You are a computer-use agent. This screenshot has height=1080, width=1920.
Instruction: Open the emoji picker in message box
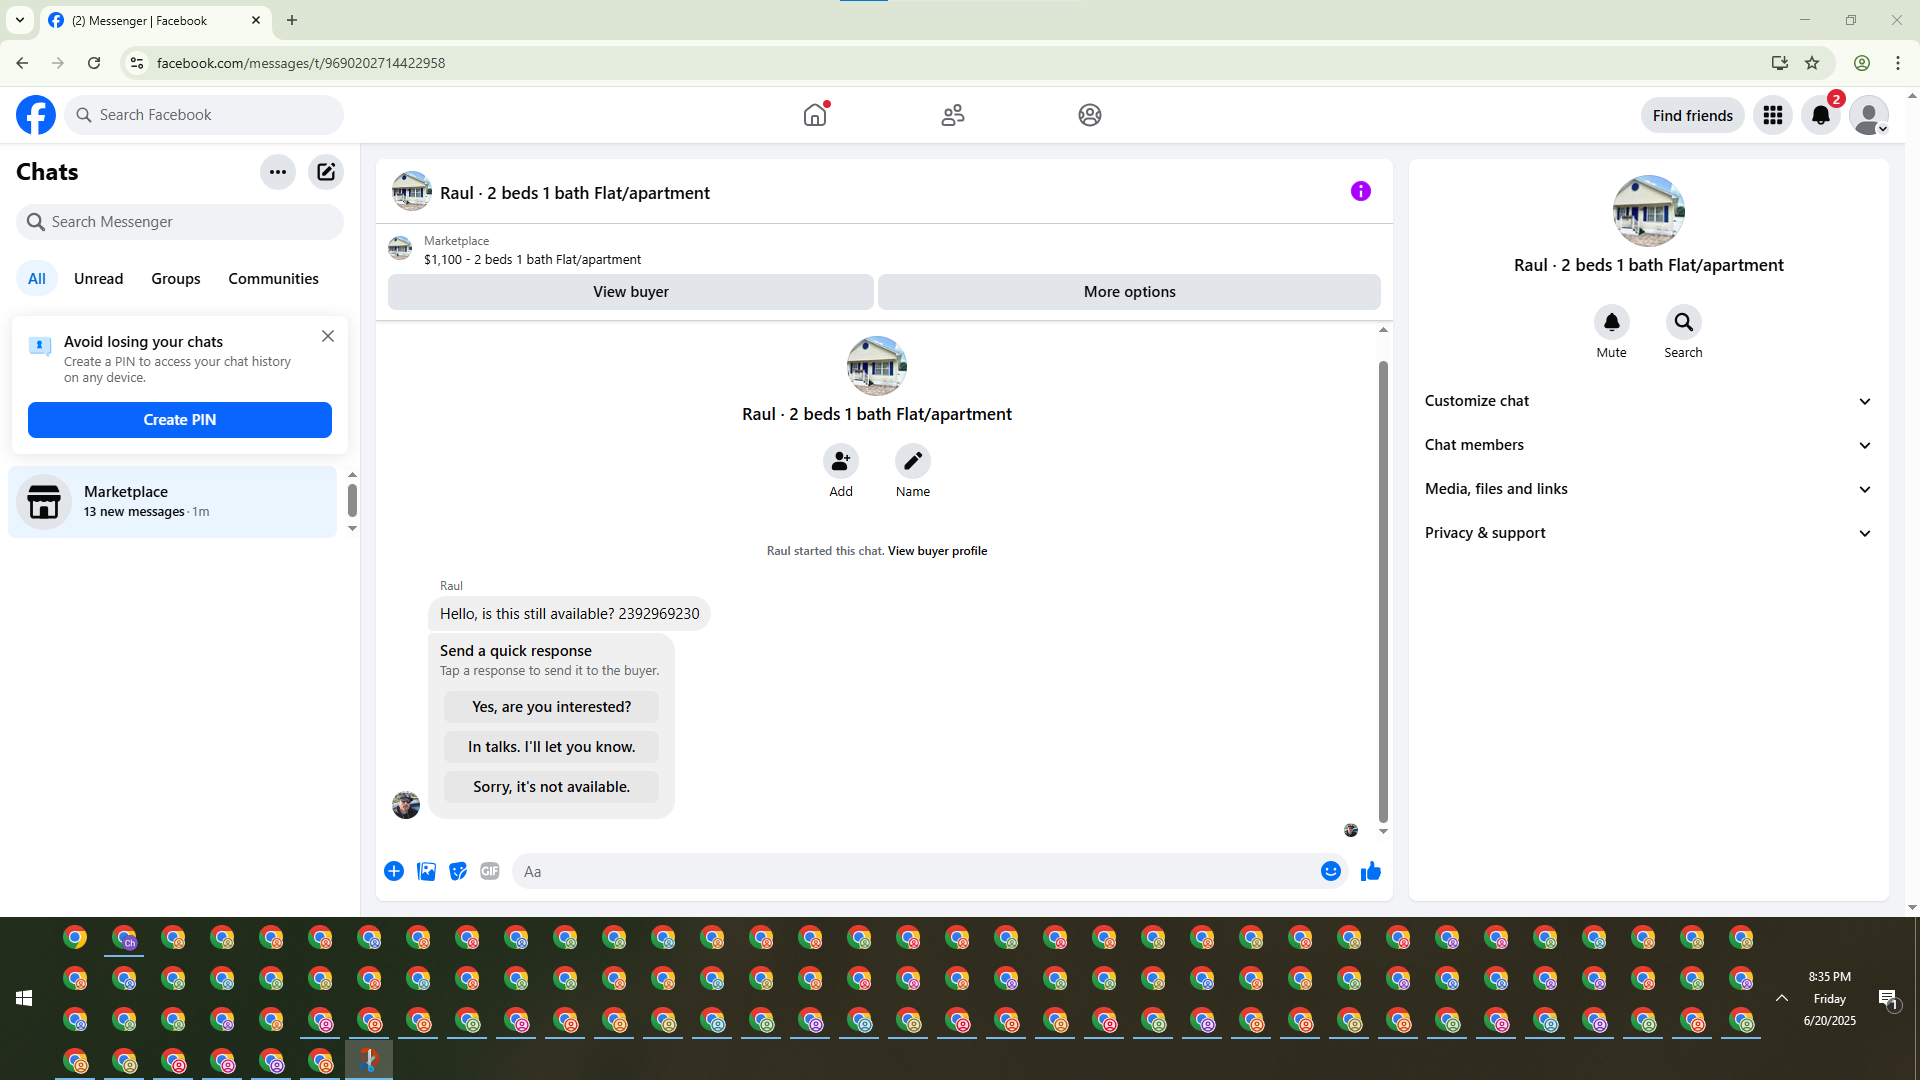pyautogui.click(x=1330, y=871)
